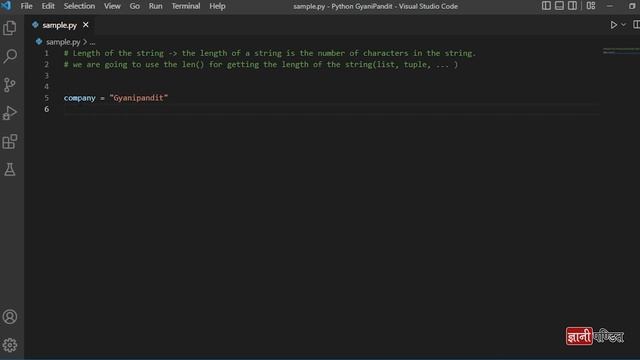Click line number 5 in gutter
640x360 pixels.
coord(47,98)
